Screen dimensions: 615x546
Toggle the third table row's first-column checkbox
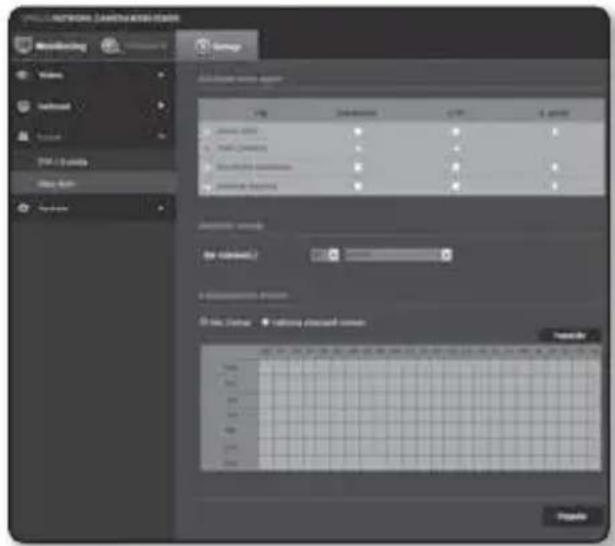pyautogui.click(x=357, y=167)
